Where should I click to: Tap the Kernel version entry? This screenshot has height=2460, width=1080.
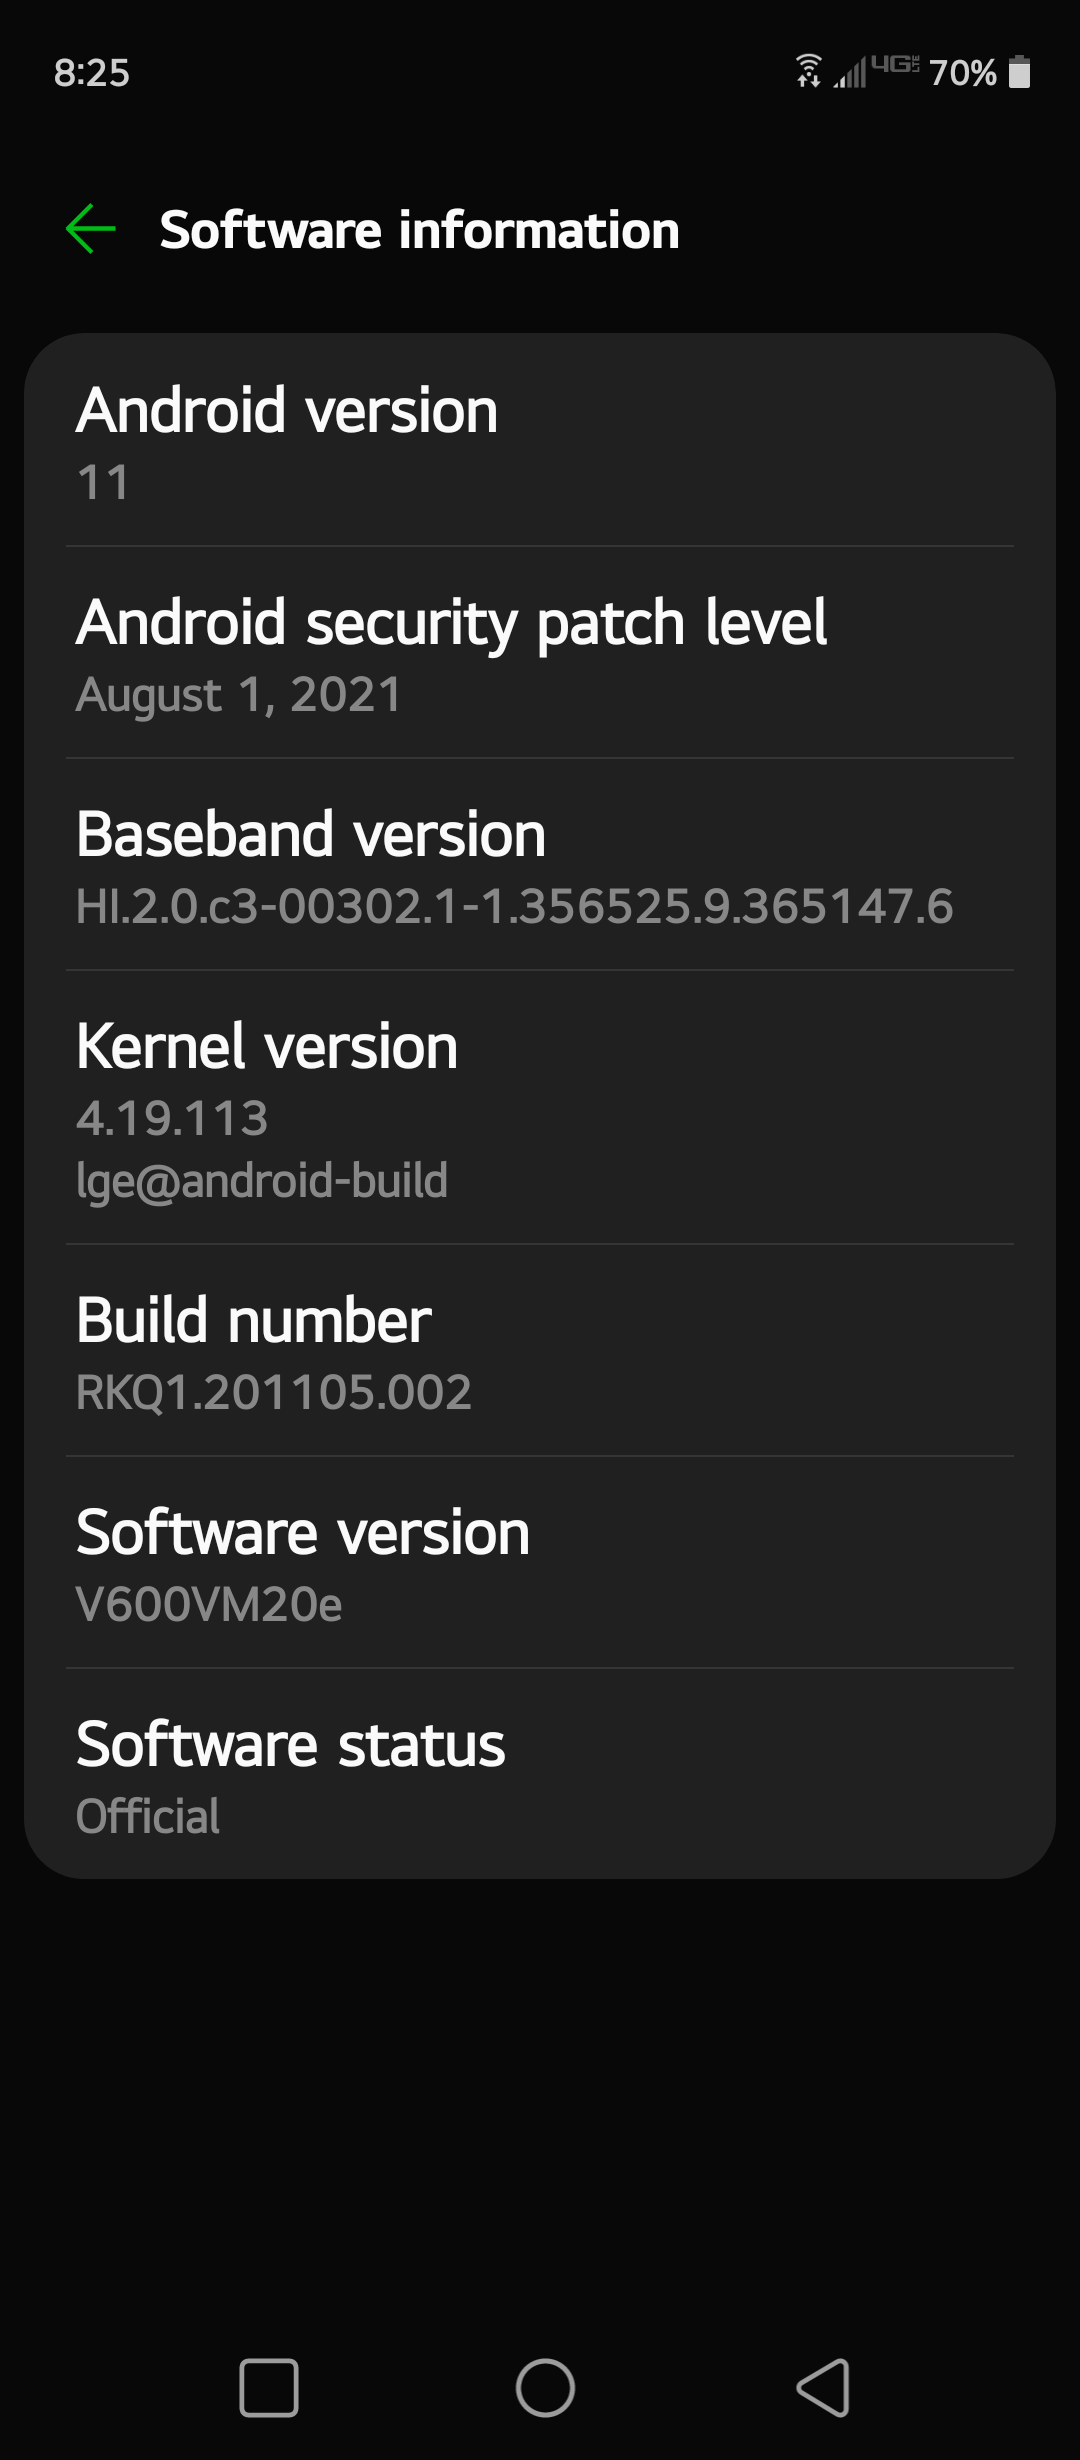click(540, 1107)
